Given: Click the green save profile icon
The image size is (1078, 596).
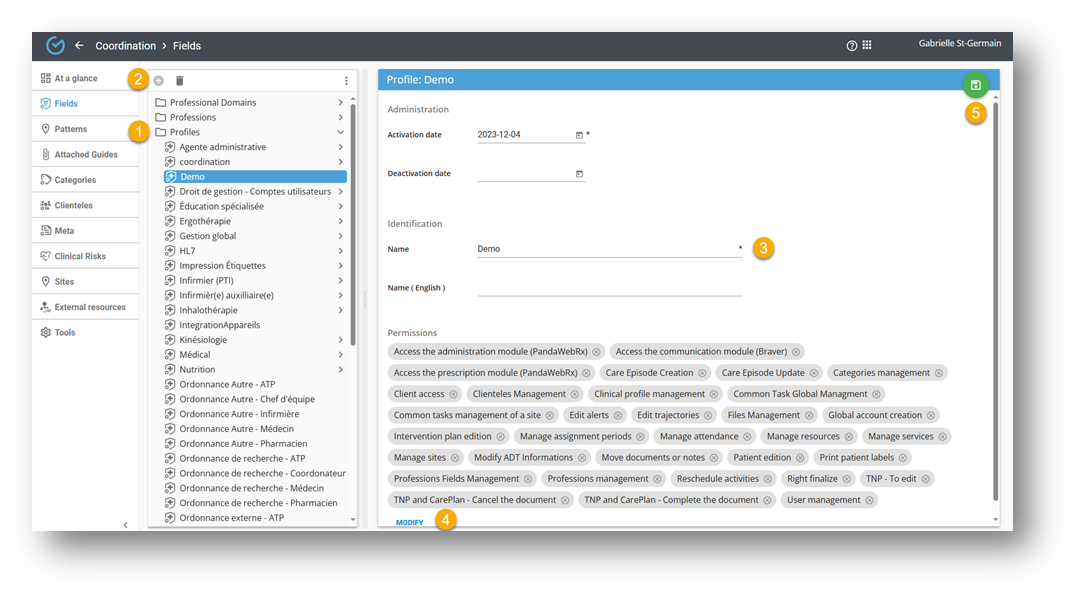Looking at the screenshot, I should 975,85.
